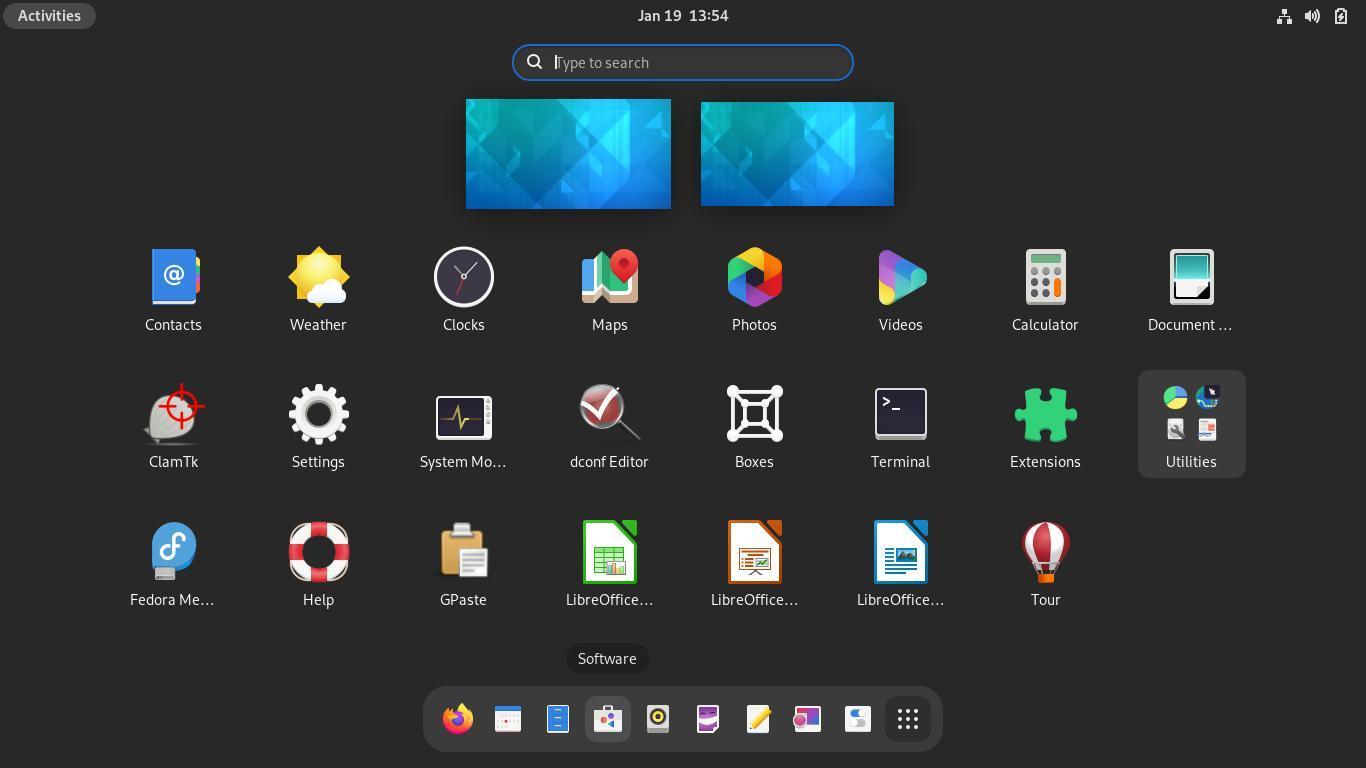Launch LibreOffice Calc spreadsheet icon
This screenshot has height=768, width=1366.
(x=609, y=552)
